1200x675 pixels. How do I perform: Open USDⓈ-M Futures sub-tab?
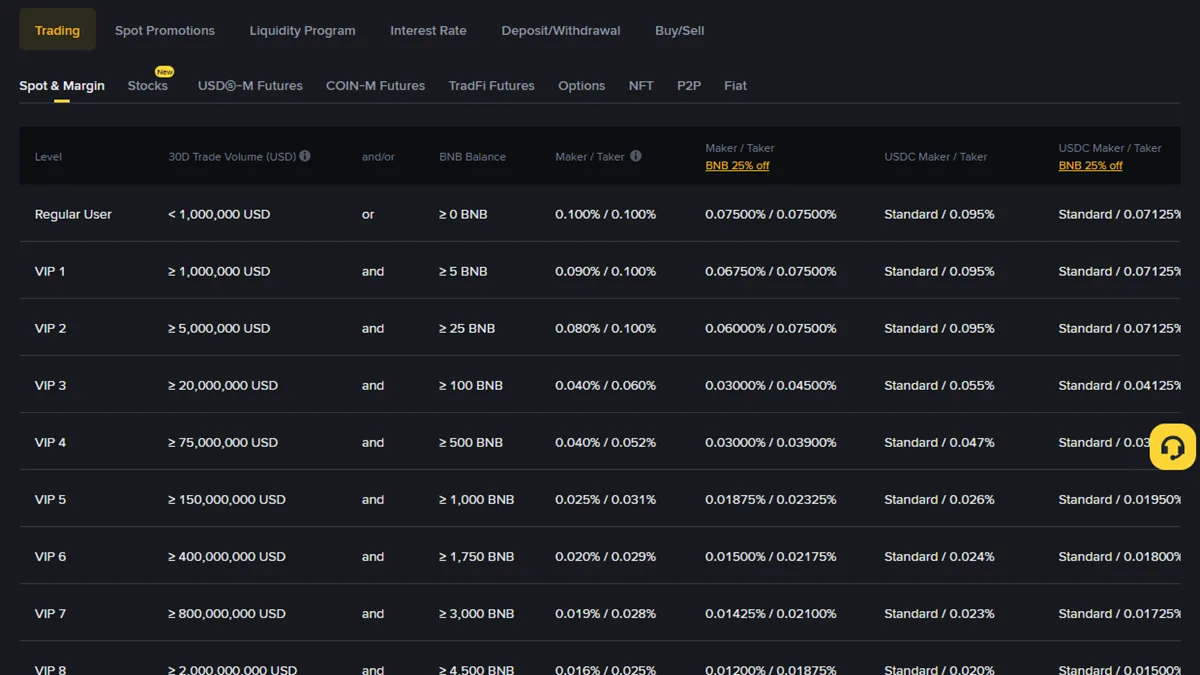pyautogui.click(x=250, y=86)
